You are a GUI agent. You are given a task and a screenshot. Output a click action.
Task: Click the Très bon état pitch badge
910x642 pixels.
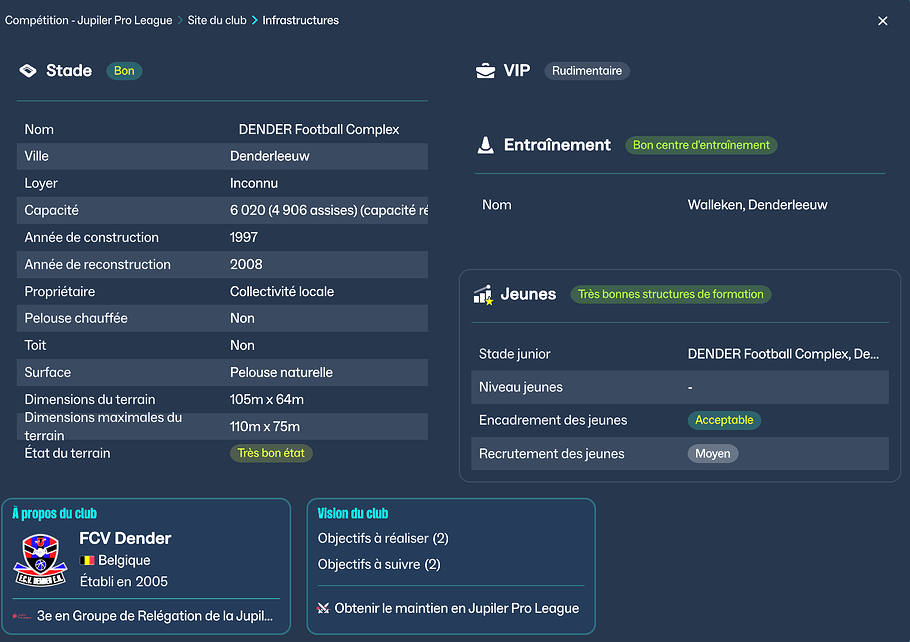click(x=271, y=453)
